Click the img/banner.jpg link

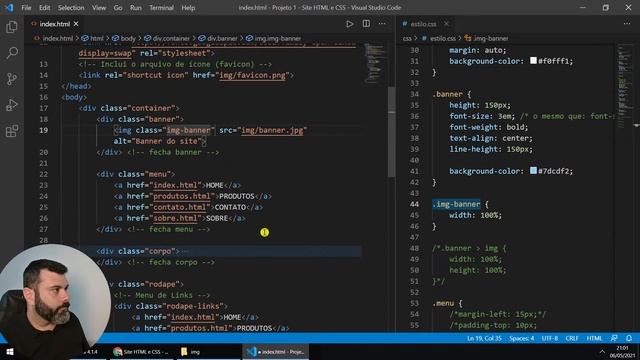(x=272, y=130)
